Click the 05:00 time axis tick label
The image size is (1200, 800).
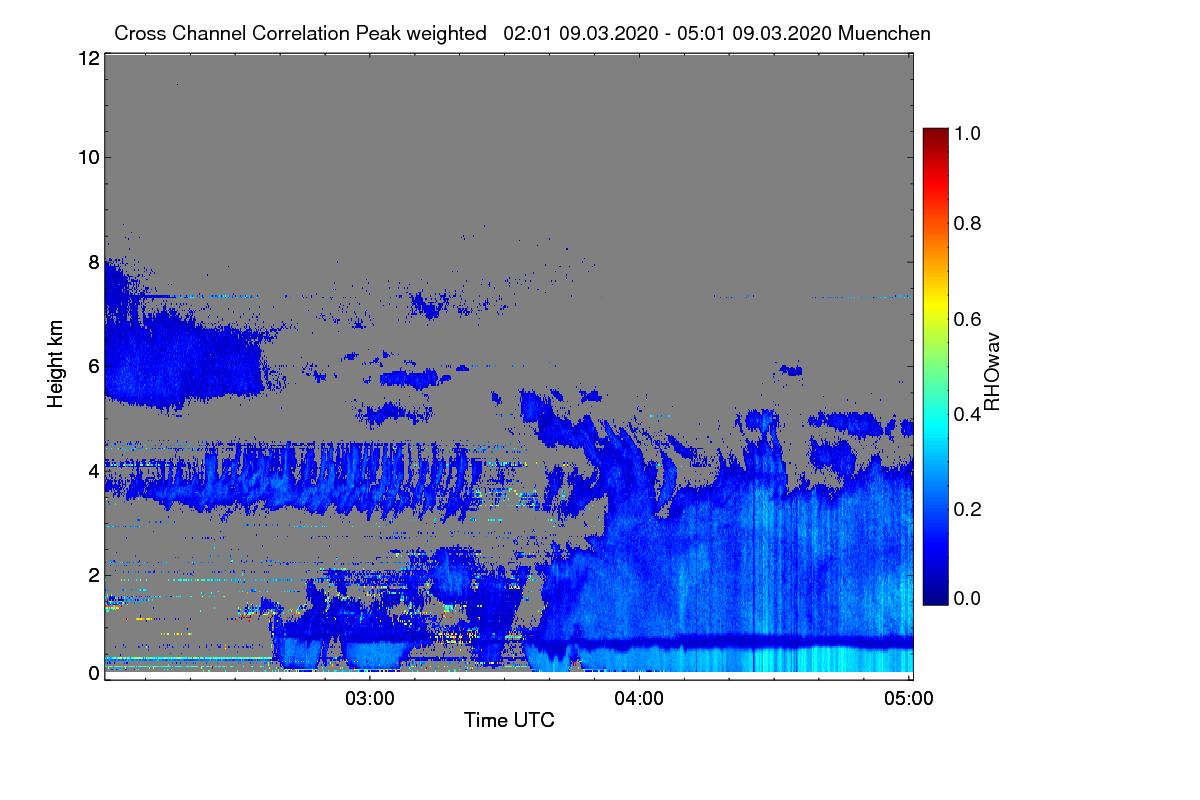click(909, 698)
